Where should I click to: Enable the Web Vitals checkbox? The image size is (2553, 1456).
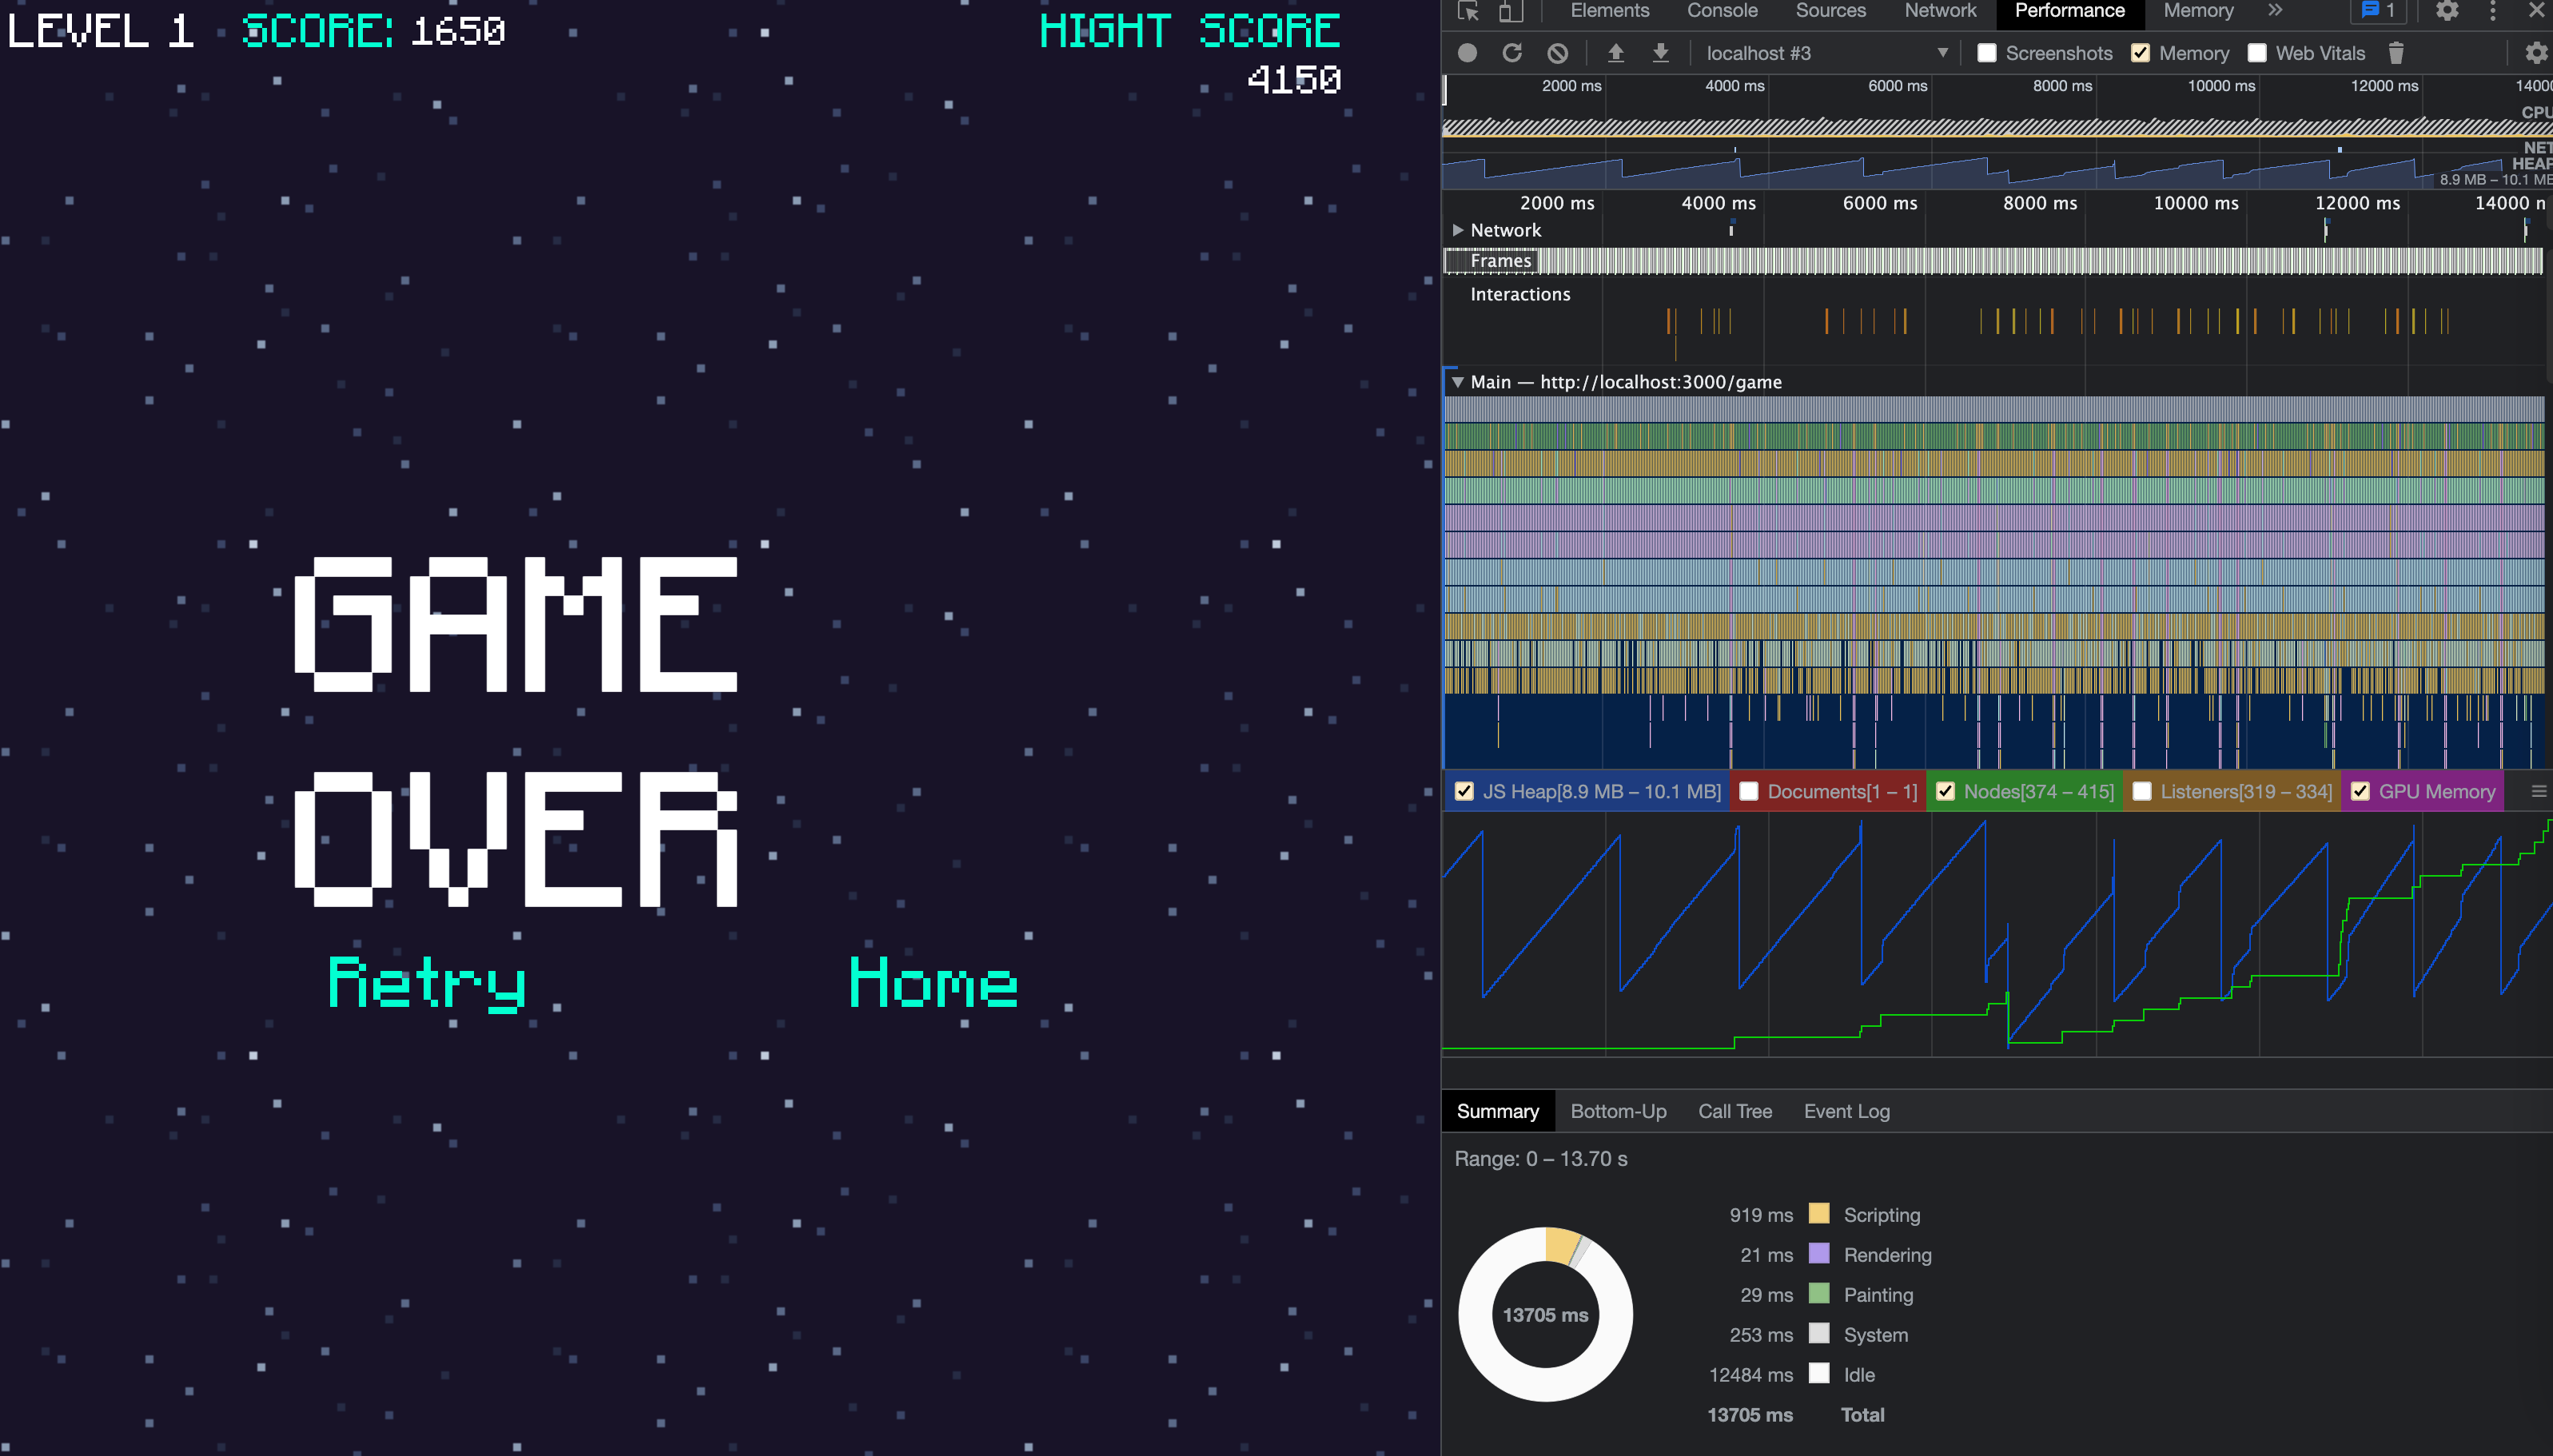2257,53
